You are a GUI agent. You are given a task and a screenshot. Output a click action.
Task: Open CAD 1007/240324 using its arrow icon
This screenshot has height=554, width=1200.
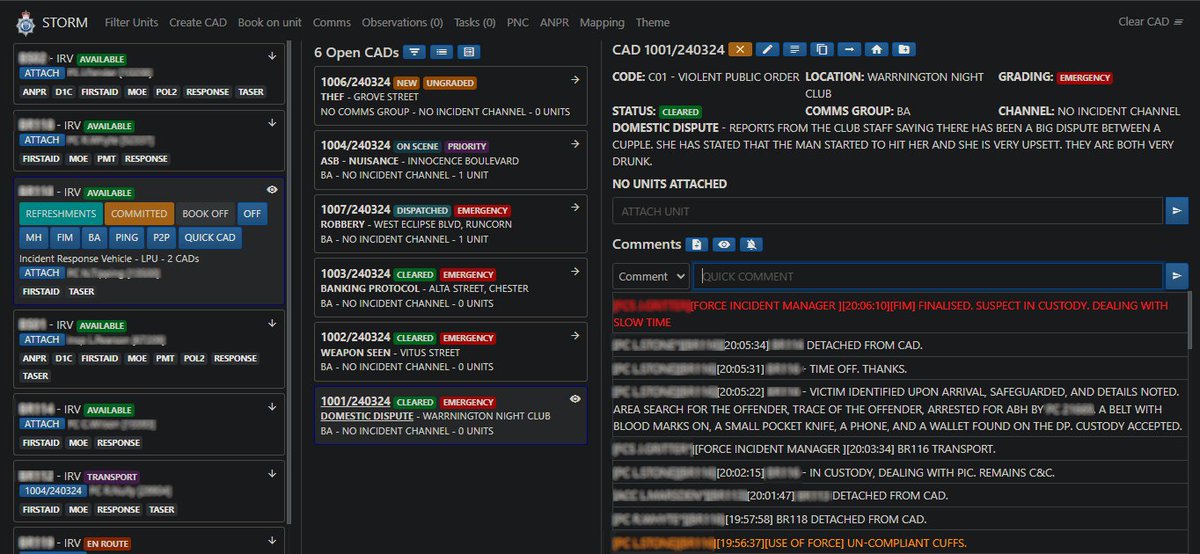575,208
